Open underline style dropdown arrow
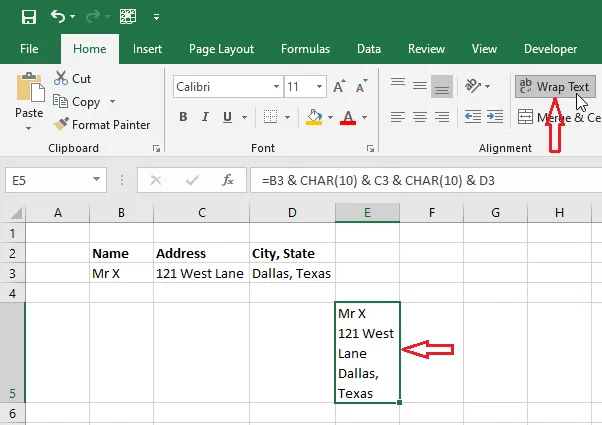Viewport: 602px width, 425px height. point(244,117)
